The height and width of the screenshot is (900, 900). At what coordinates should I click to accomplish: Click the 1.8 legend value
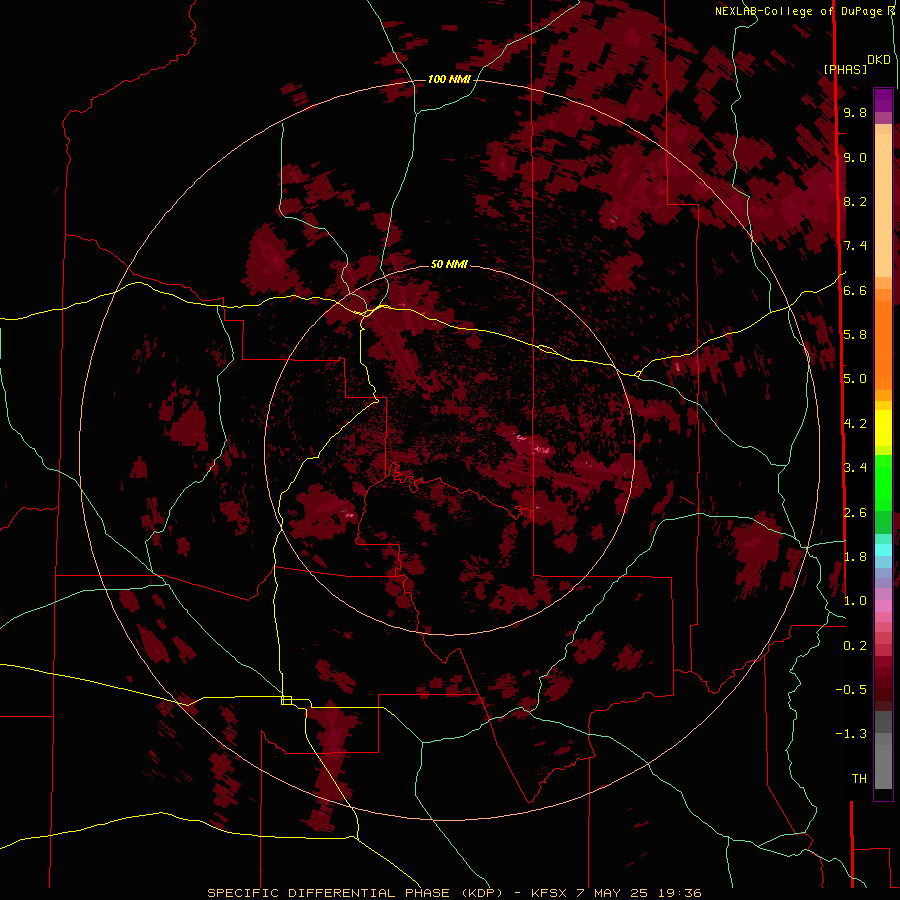pos(855,556)
